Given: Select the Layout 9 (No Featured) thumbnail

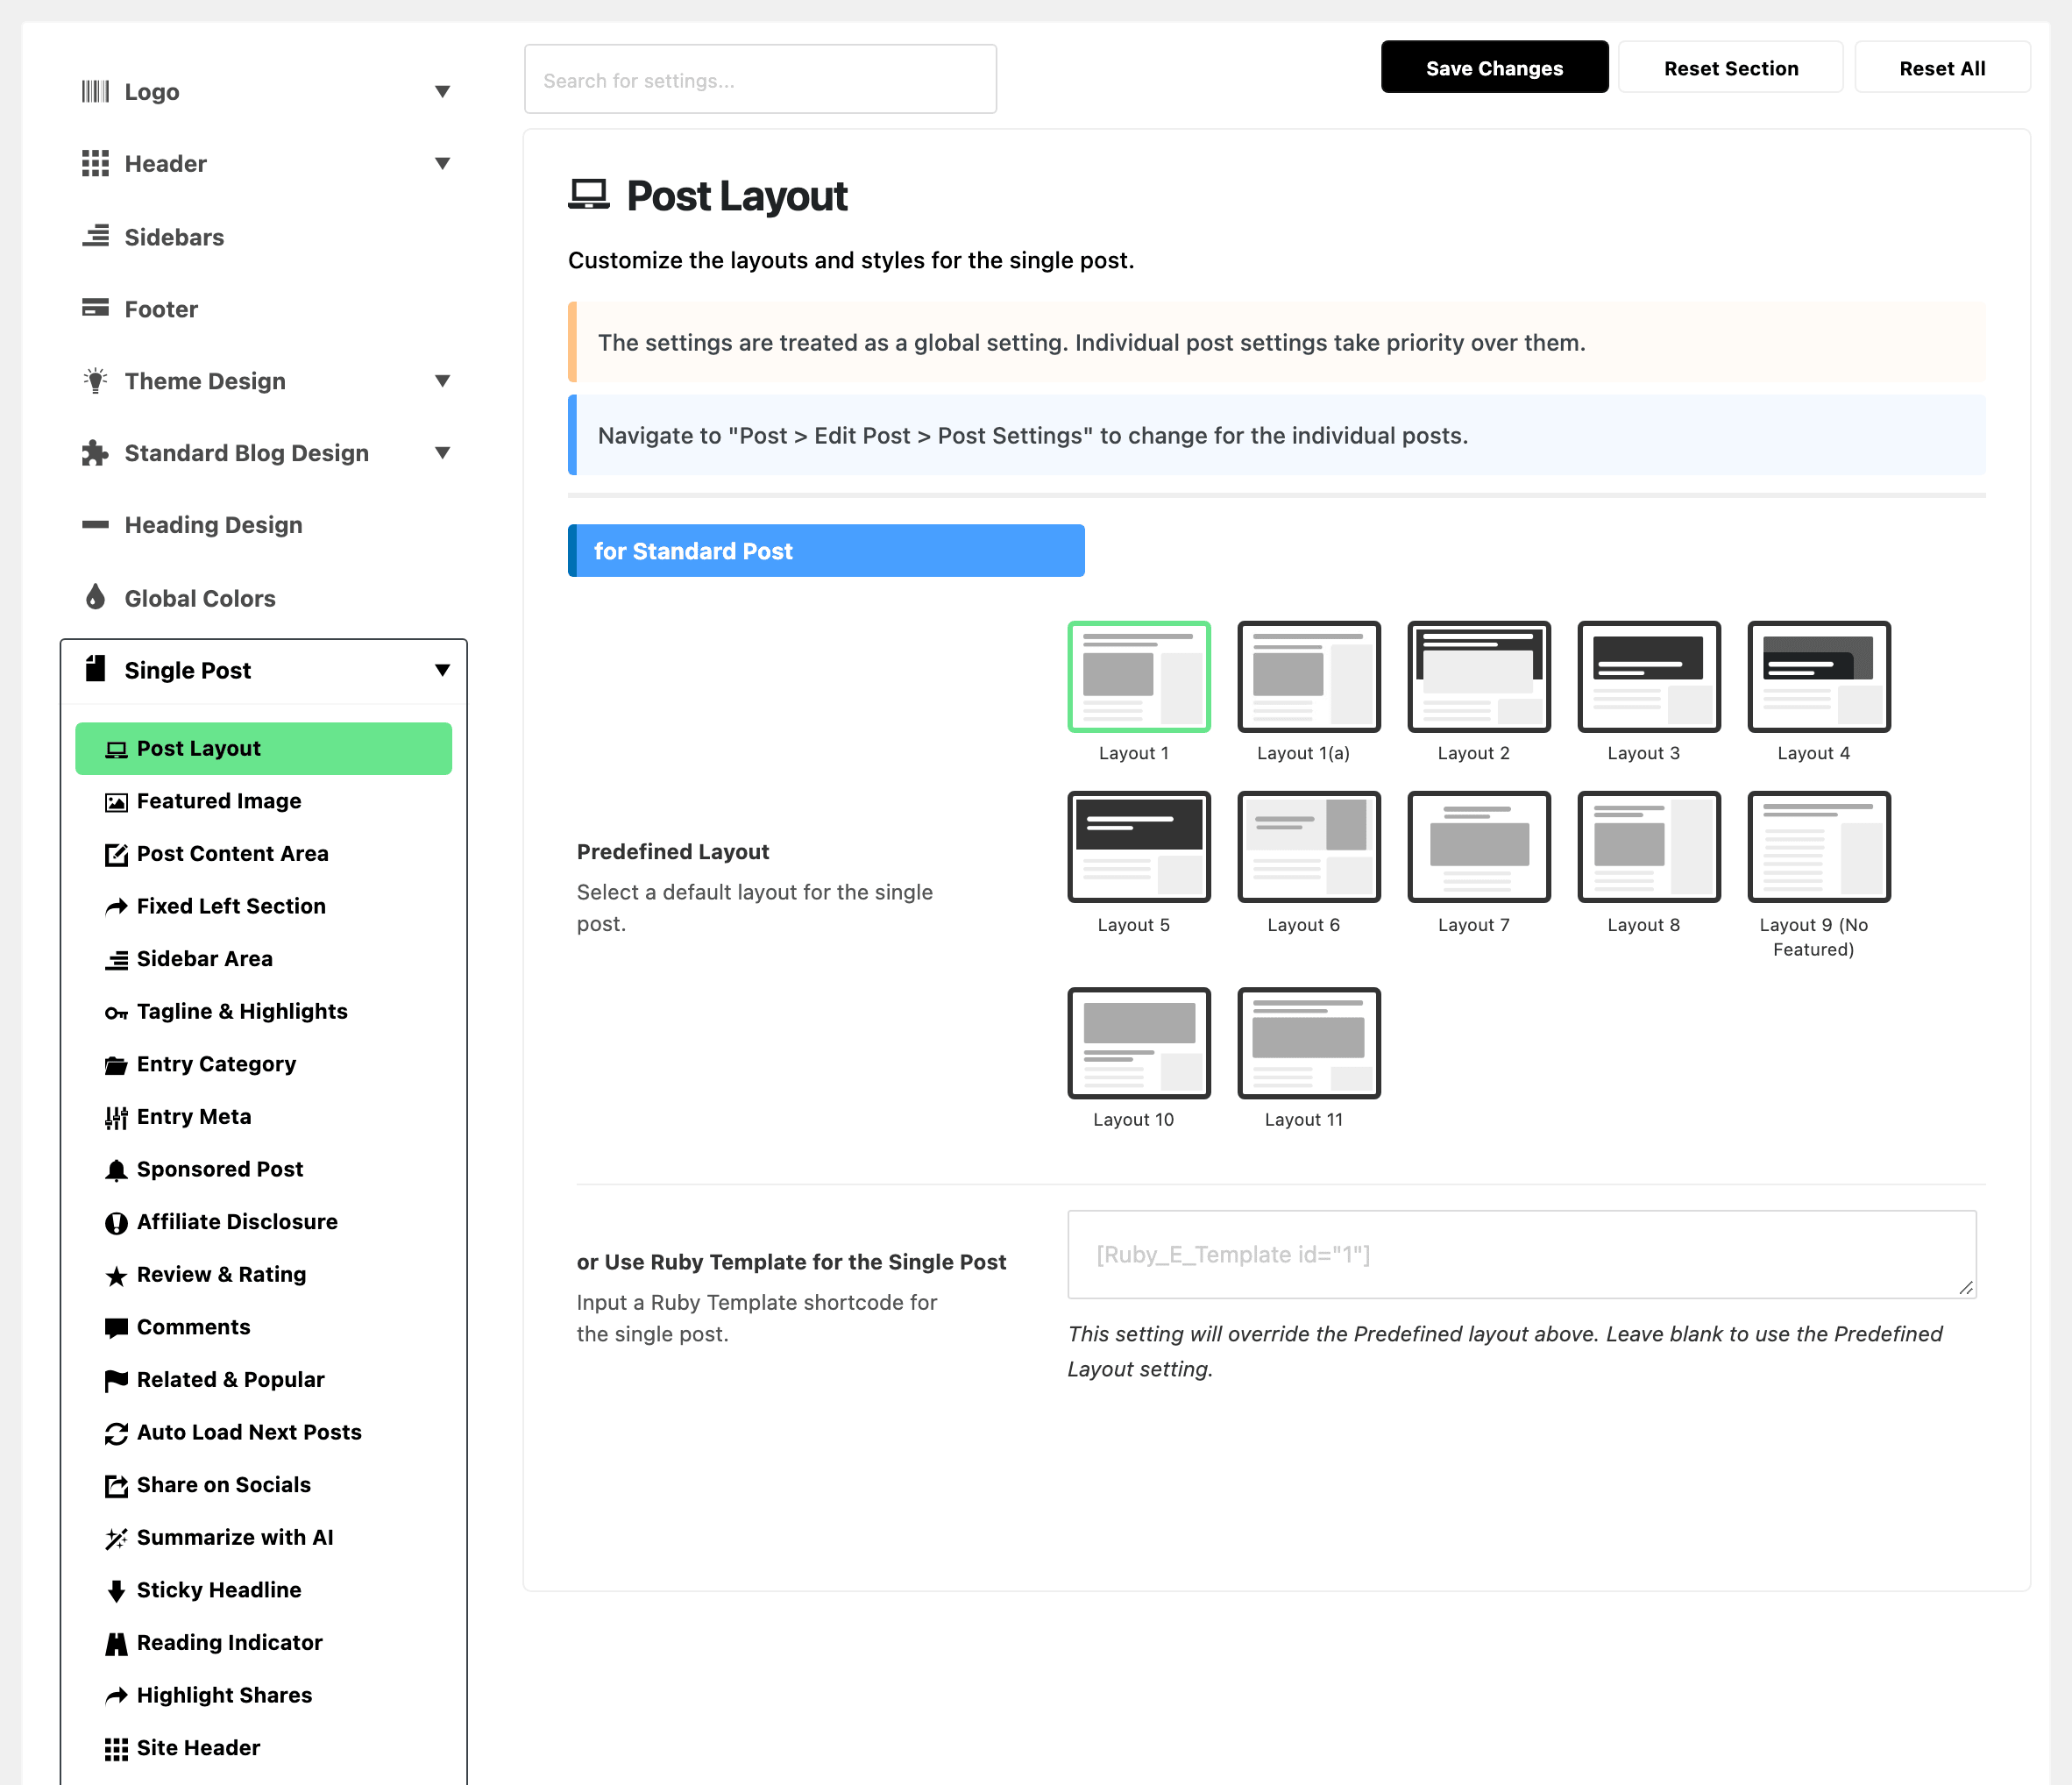Looking at the screenshot, I should pyautogui.click(x=1819, y=847).
